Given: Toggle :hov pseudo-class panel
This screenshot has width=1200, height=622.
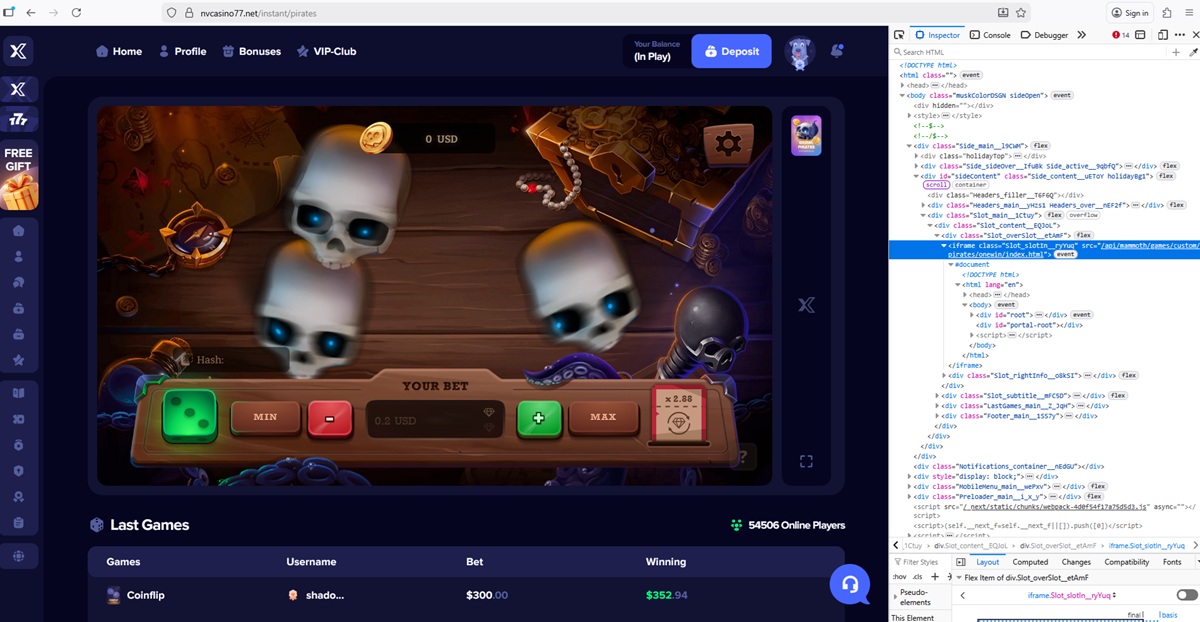Looking at the screenshot, I should coord(898,577).
